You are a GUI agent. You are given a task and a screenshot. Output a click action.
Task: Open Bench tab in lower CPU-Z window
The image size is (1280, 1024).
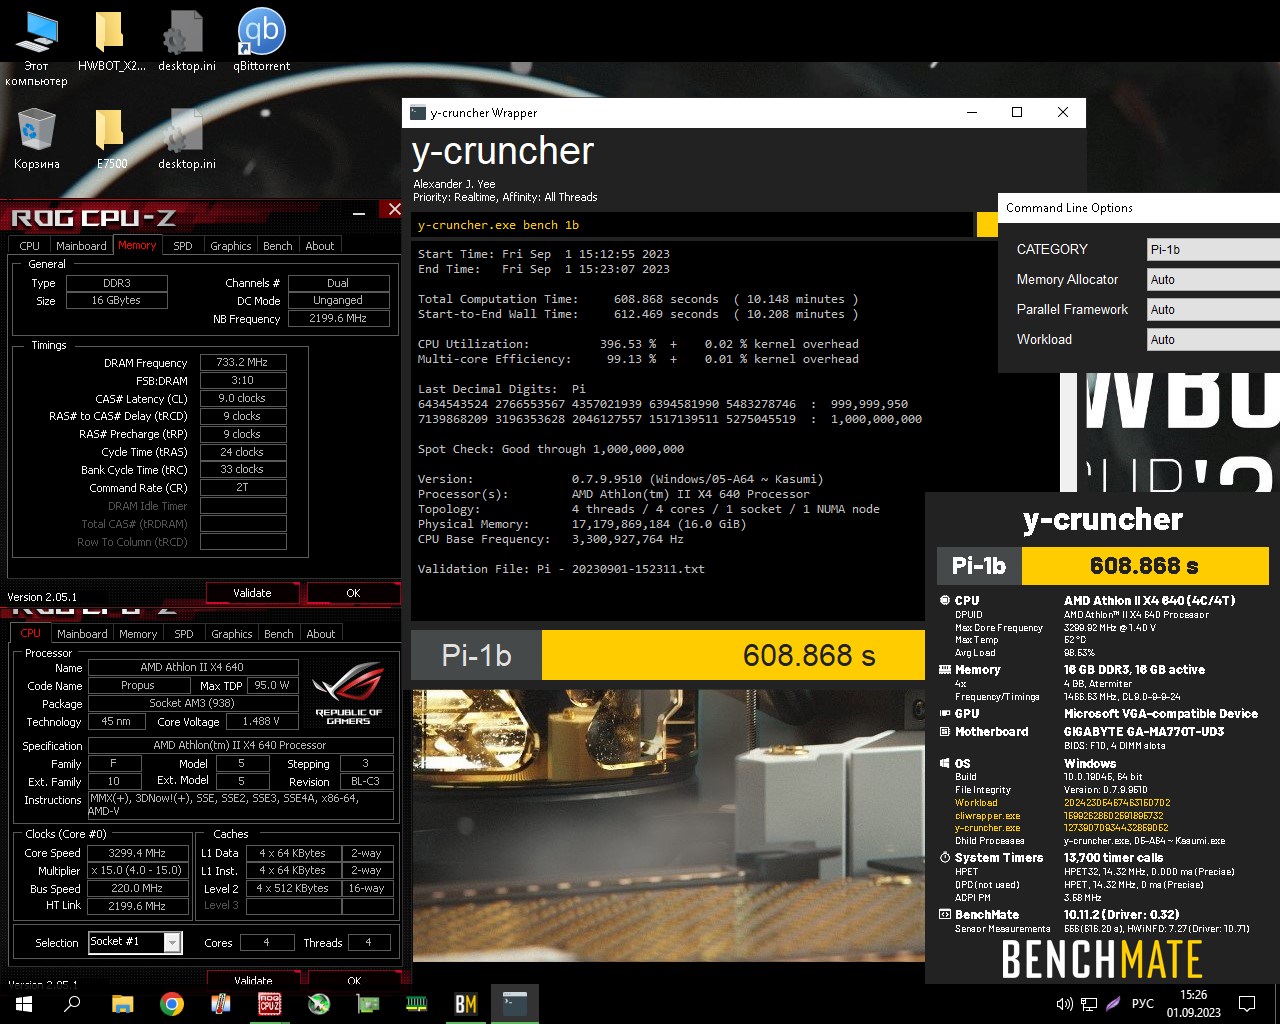[x=279, y=634]
